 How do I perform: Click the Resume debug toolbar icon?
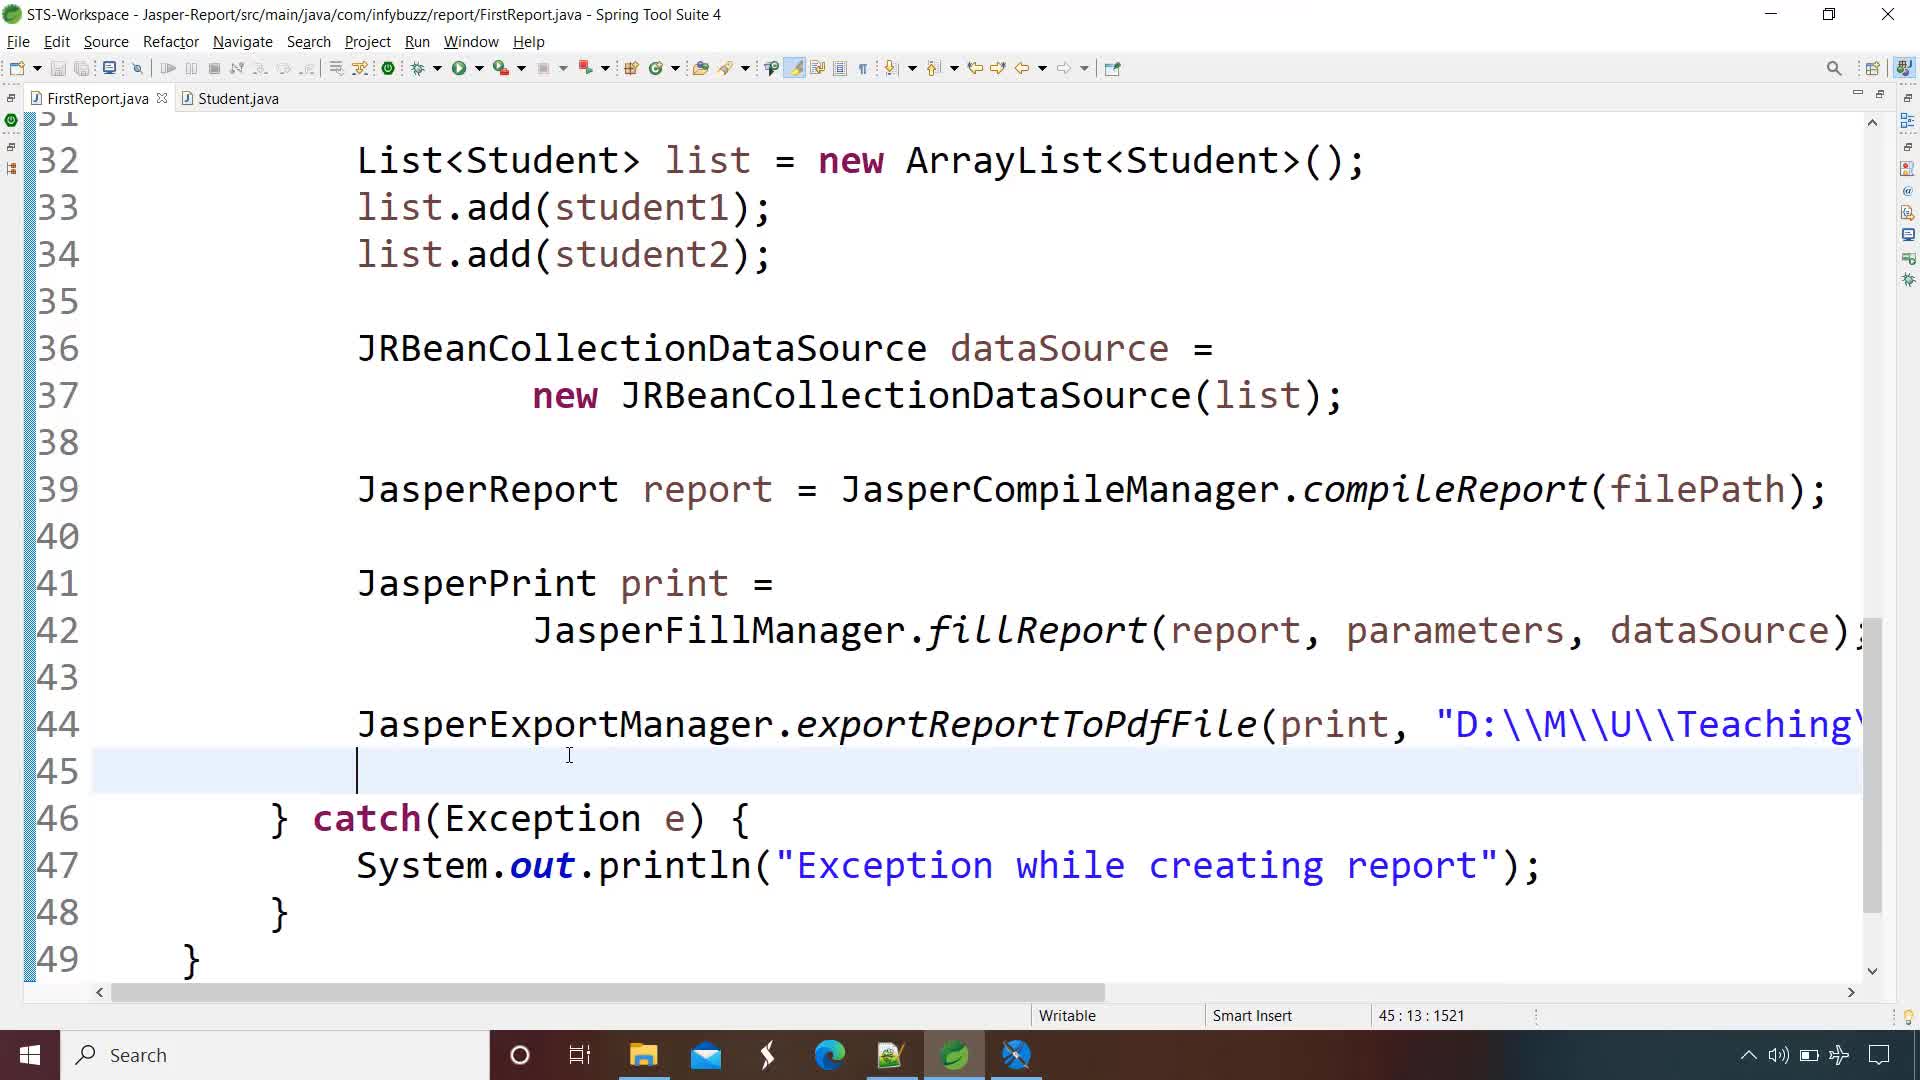click(x=168, y=68)
